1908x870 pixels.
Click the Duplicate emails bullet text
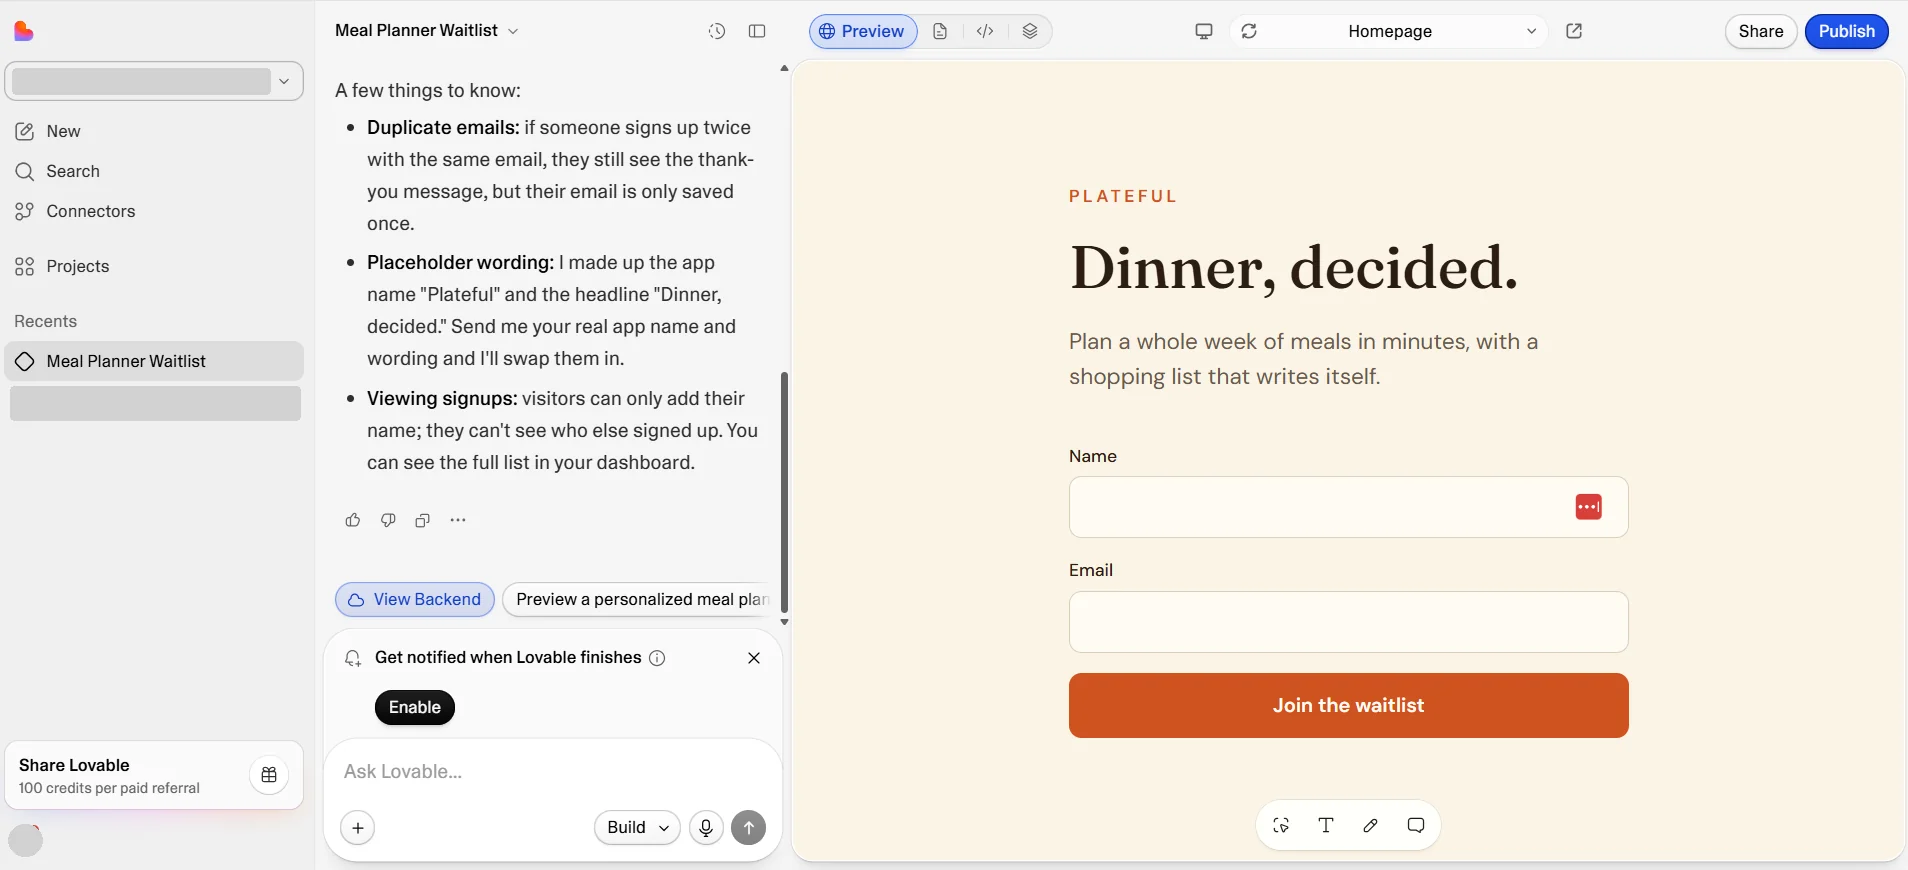point(561,176)
